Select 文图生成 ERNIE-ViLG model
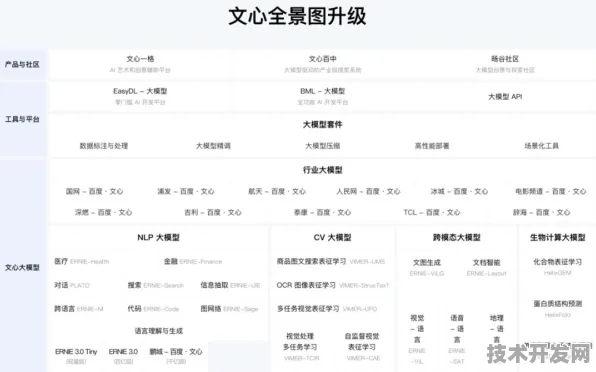This screenshot has height=372, width=596. (x=427, y=268)
